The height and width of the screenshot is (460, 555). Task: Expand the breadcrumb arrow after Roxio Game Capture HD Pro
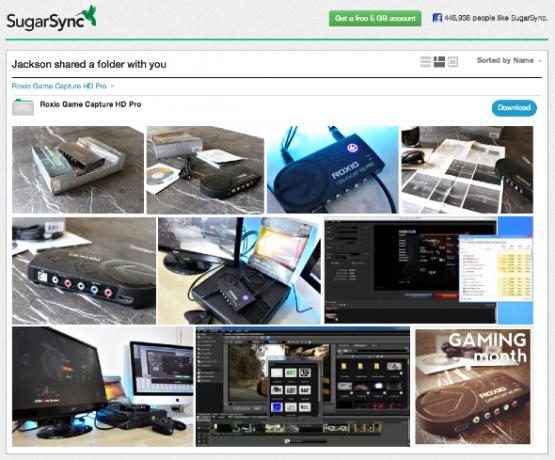[113, 86]
